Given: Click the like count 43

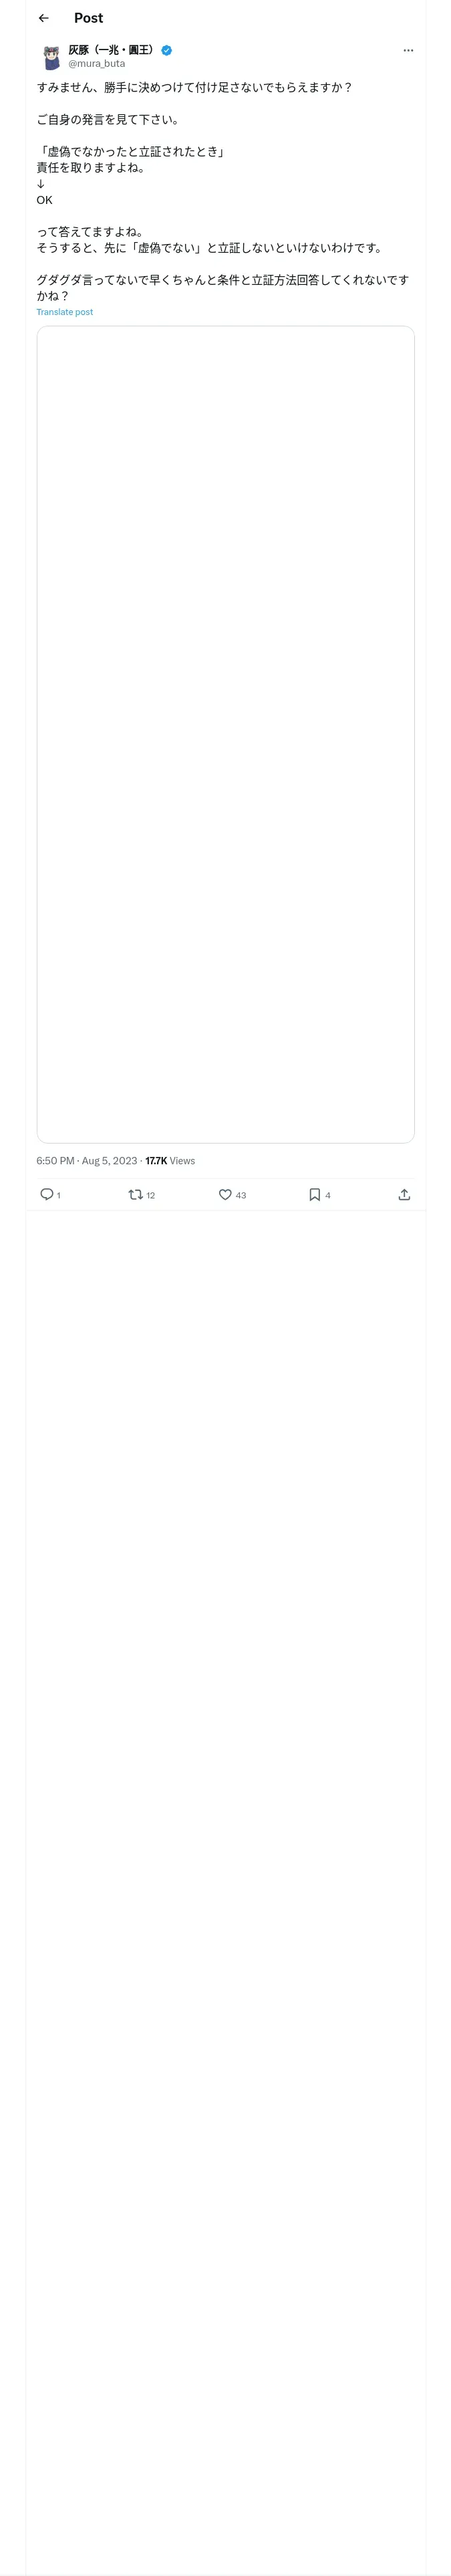Looking at the screenshot, I should point(241,1195).
